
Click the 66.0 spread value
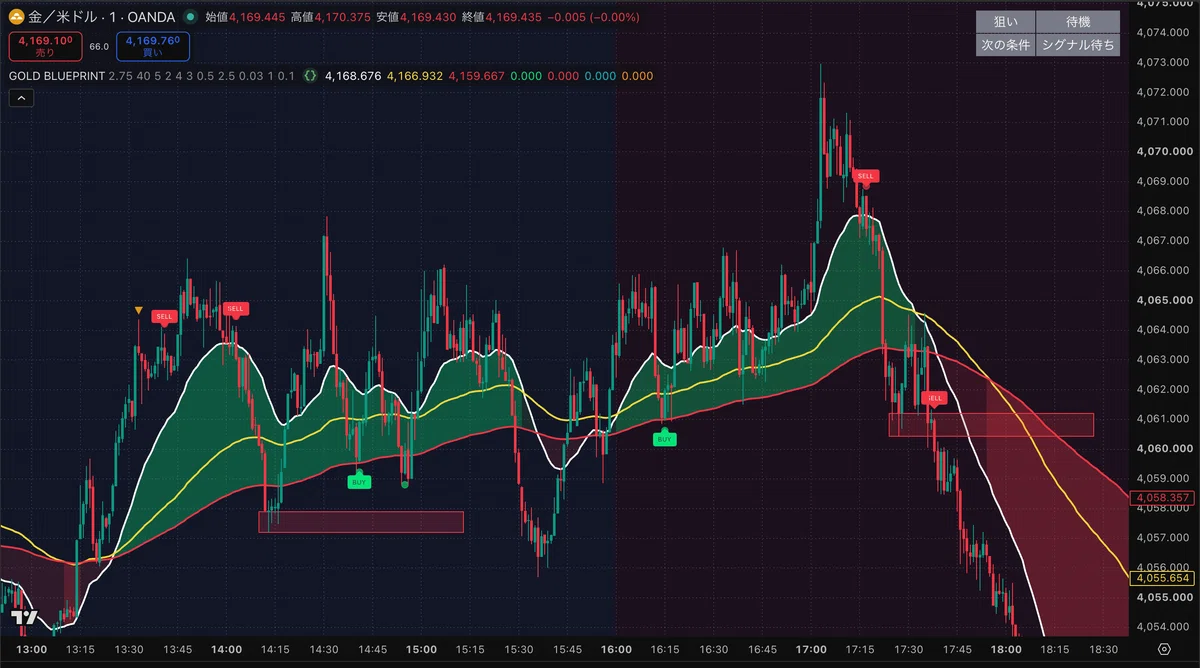click(99, 46)
